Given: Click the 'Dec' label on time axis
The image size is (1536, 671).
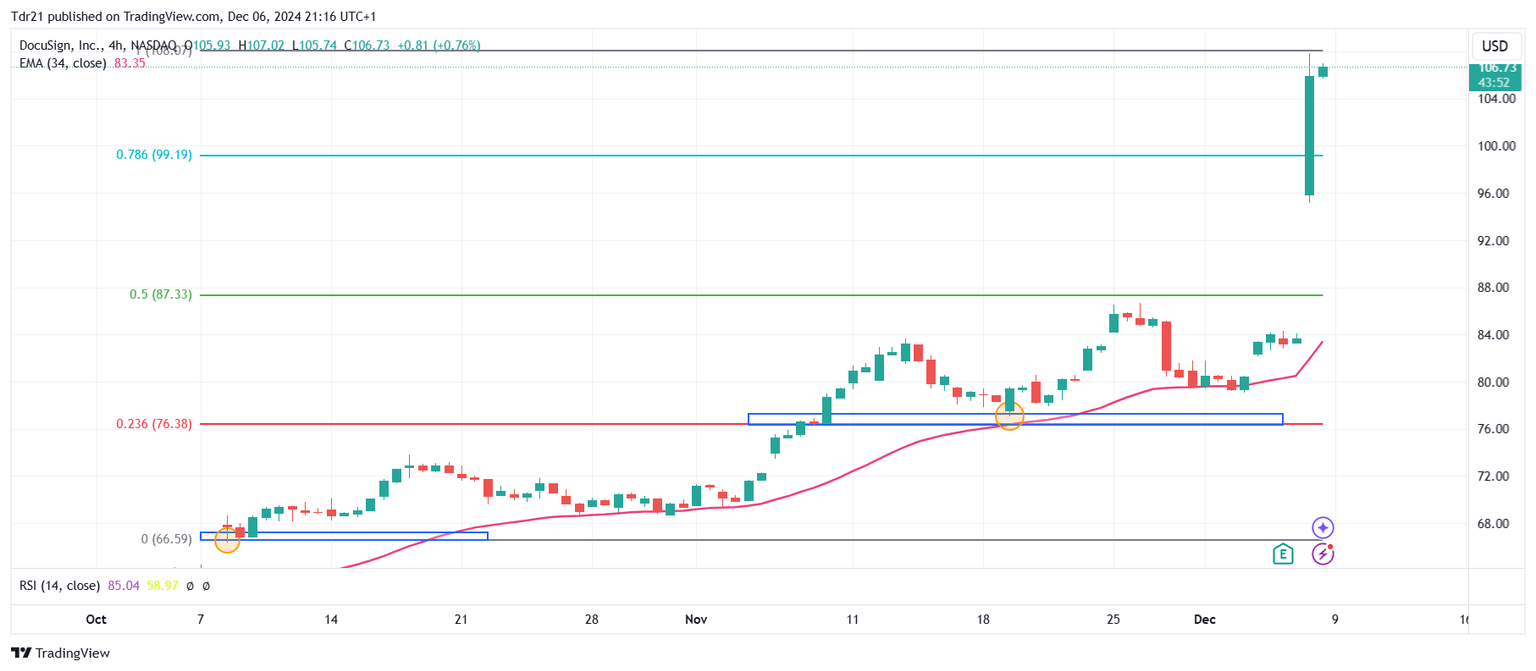Looking at the screenshot, I should coord(1204,620).
